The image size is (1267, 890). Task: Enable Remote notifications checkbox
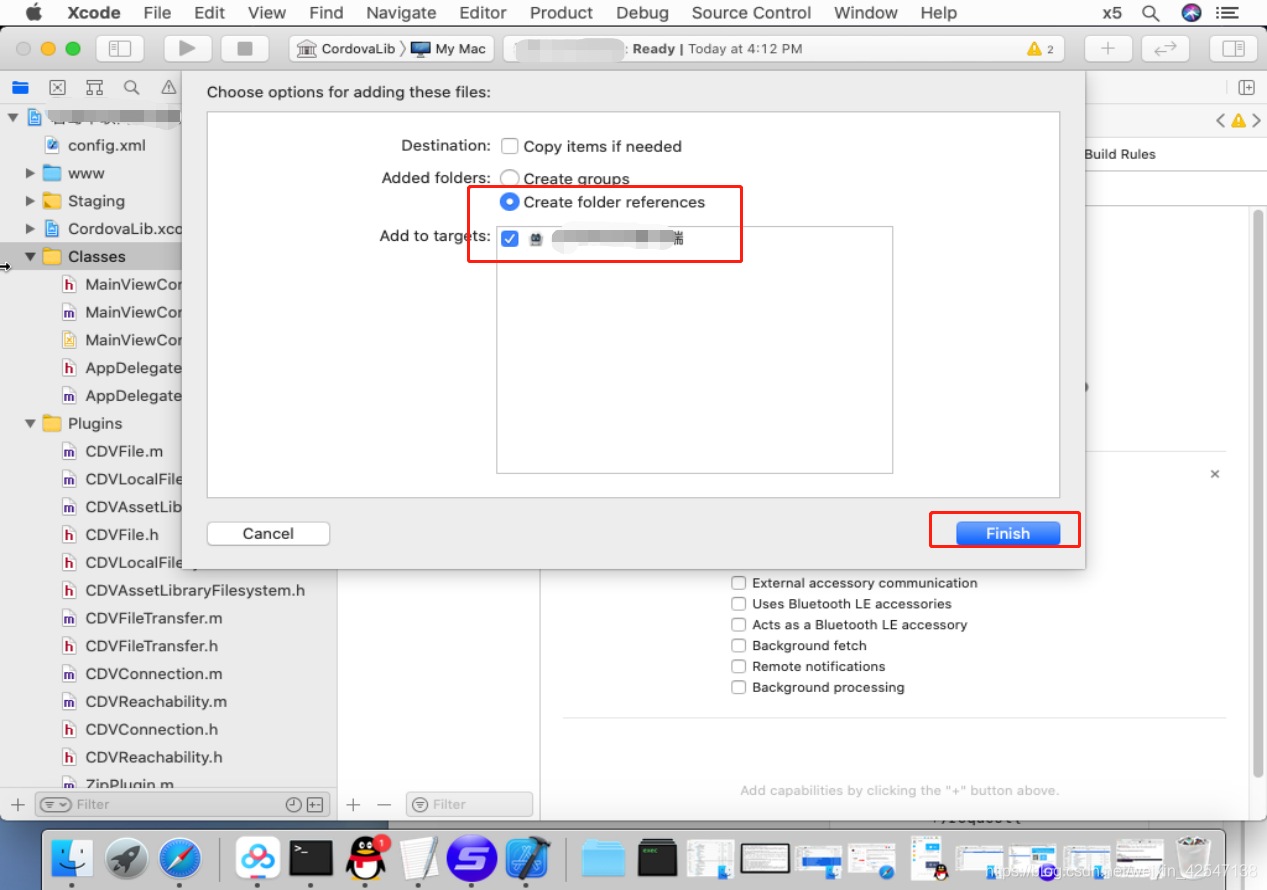click(738, 666)
